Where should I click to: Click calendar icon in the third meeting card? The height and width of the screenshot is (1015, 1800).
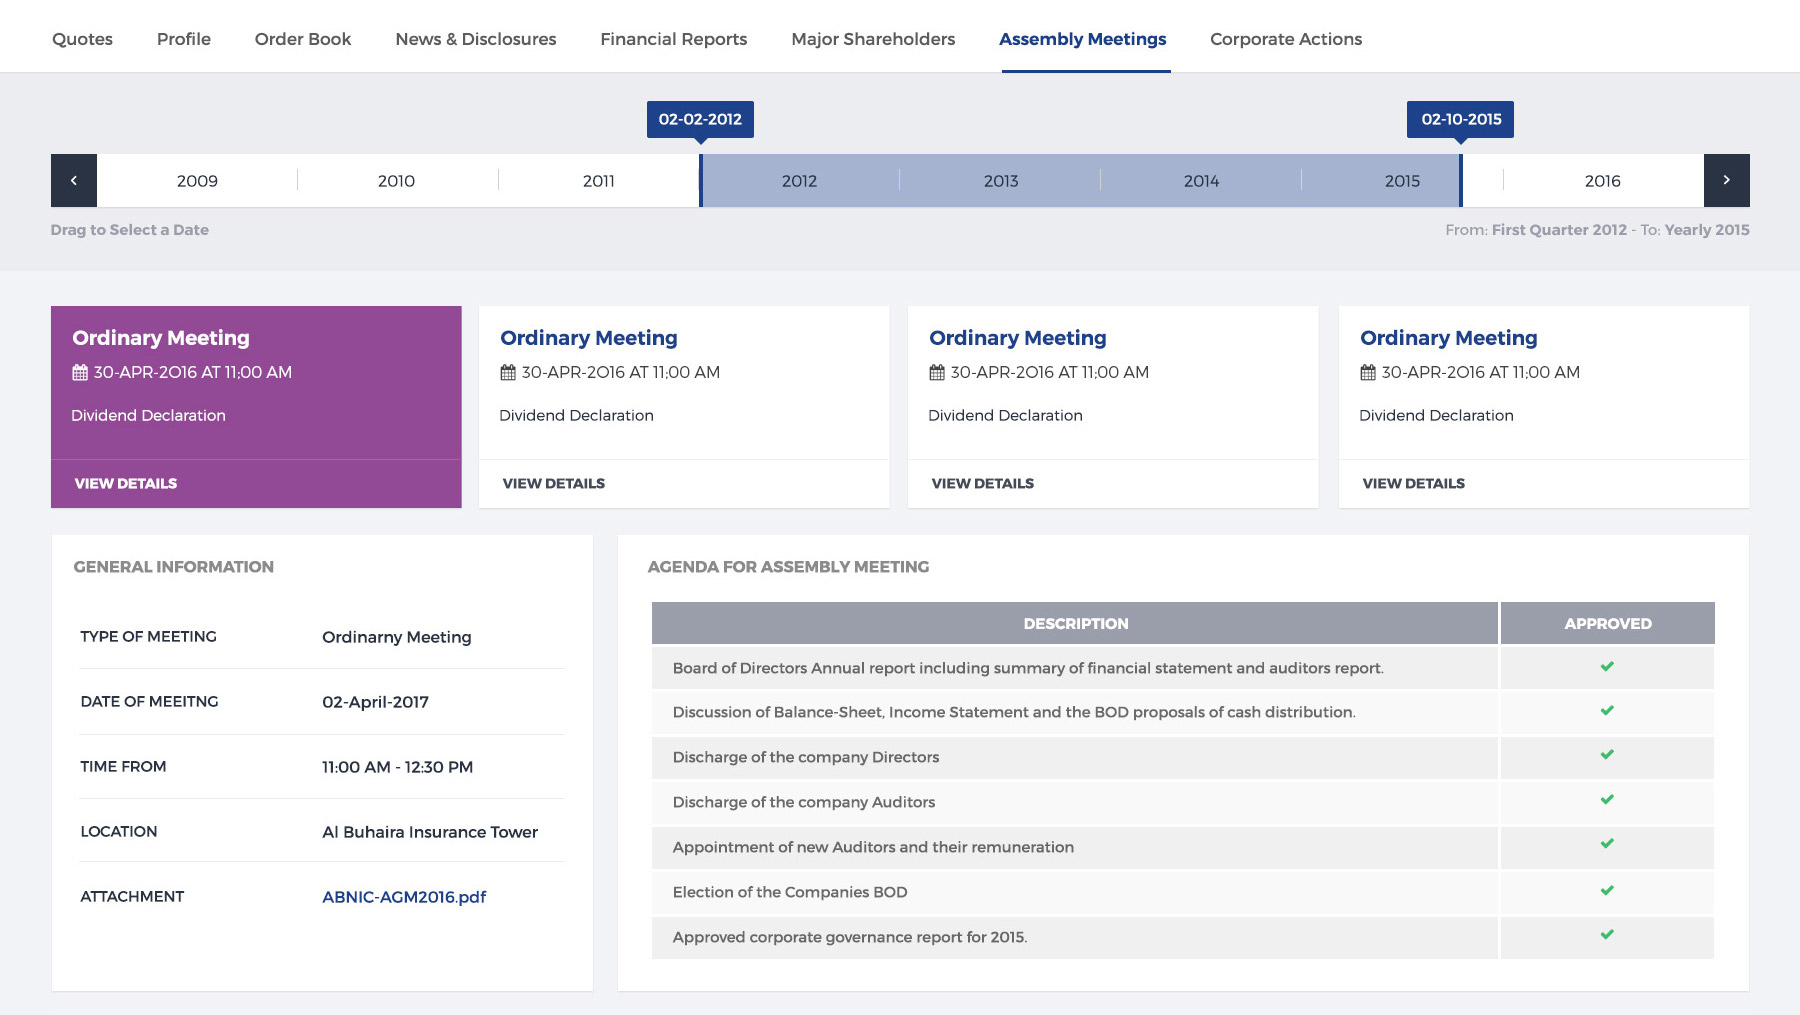[937, 373]
